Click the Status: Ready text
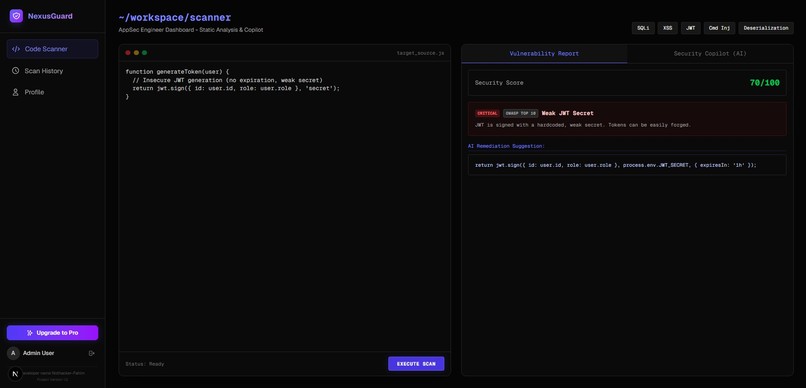This screenshot has height=388, width=806. [145, 364]
